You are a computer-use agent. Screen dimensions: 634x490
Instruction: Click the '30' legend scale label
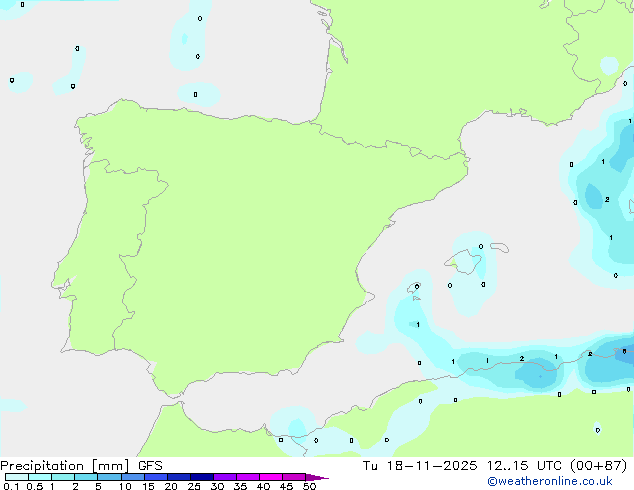click(217, 486)
